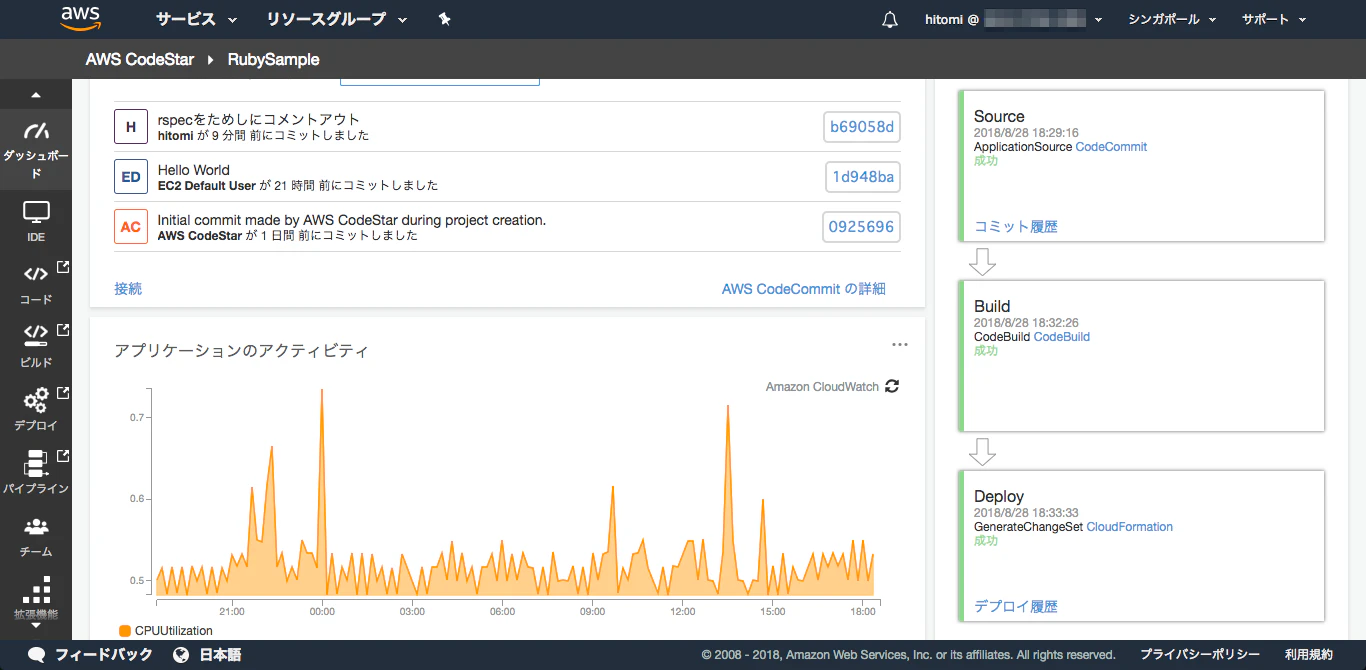1366x670 pixels.
Task: Select the ビルド sidebar label
Action: pyautogui.click(x=36, y=362)
